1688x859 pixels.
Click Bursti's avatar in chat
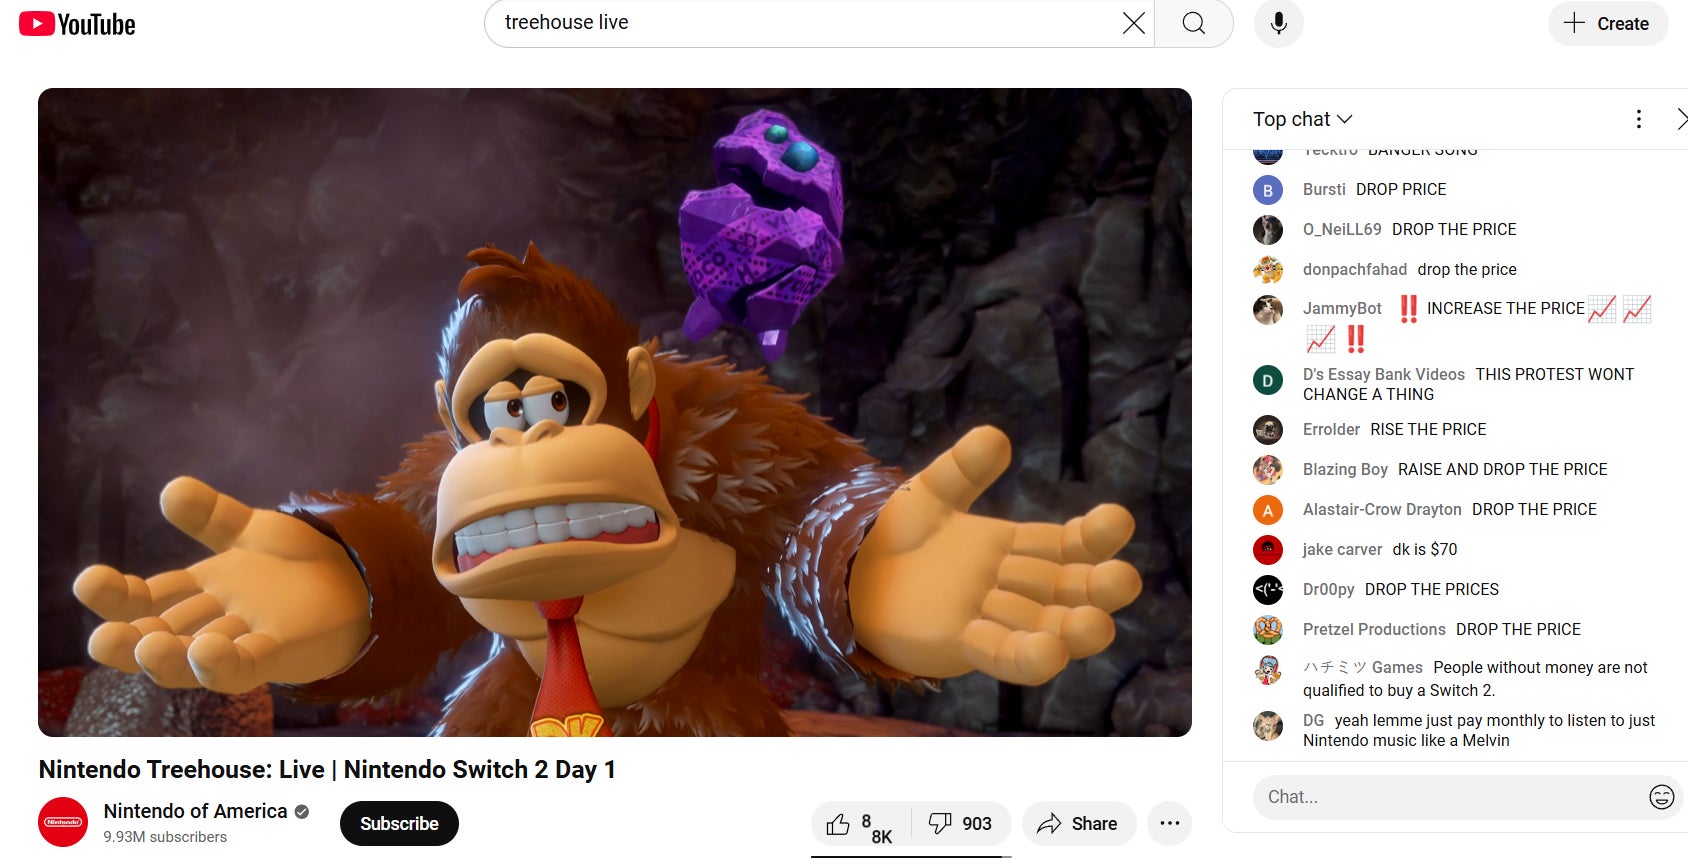pos(1268,190)
